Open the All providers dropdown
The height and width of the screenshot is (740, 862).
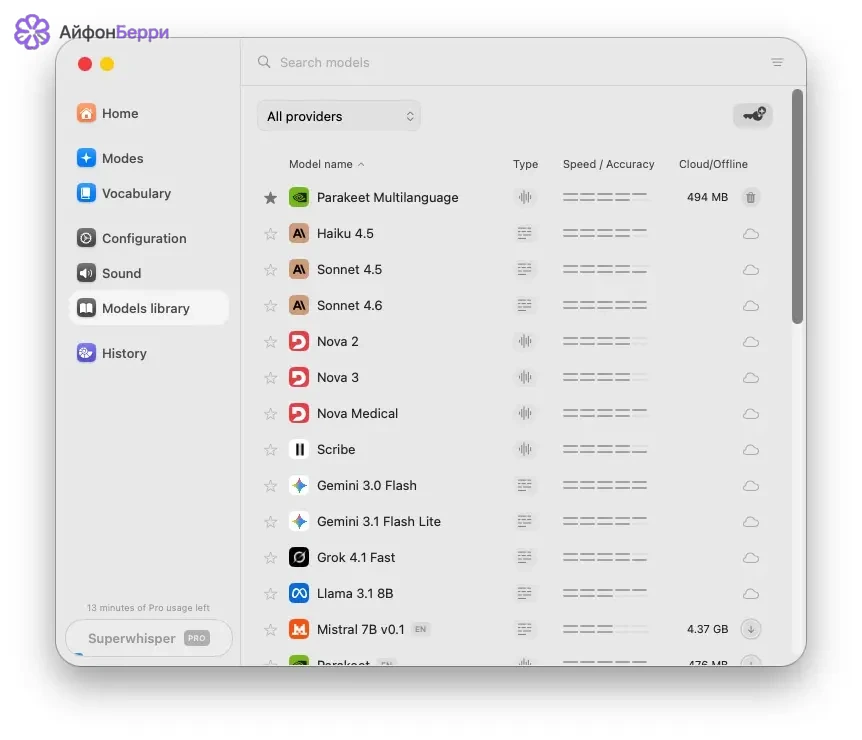click(339, 116)
